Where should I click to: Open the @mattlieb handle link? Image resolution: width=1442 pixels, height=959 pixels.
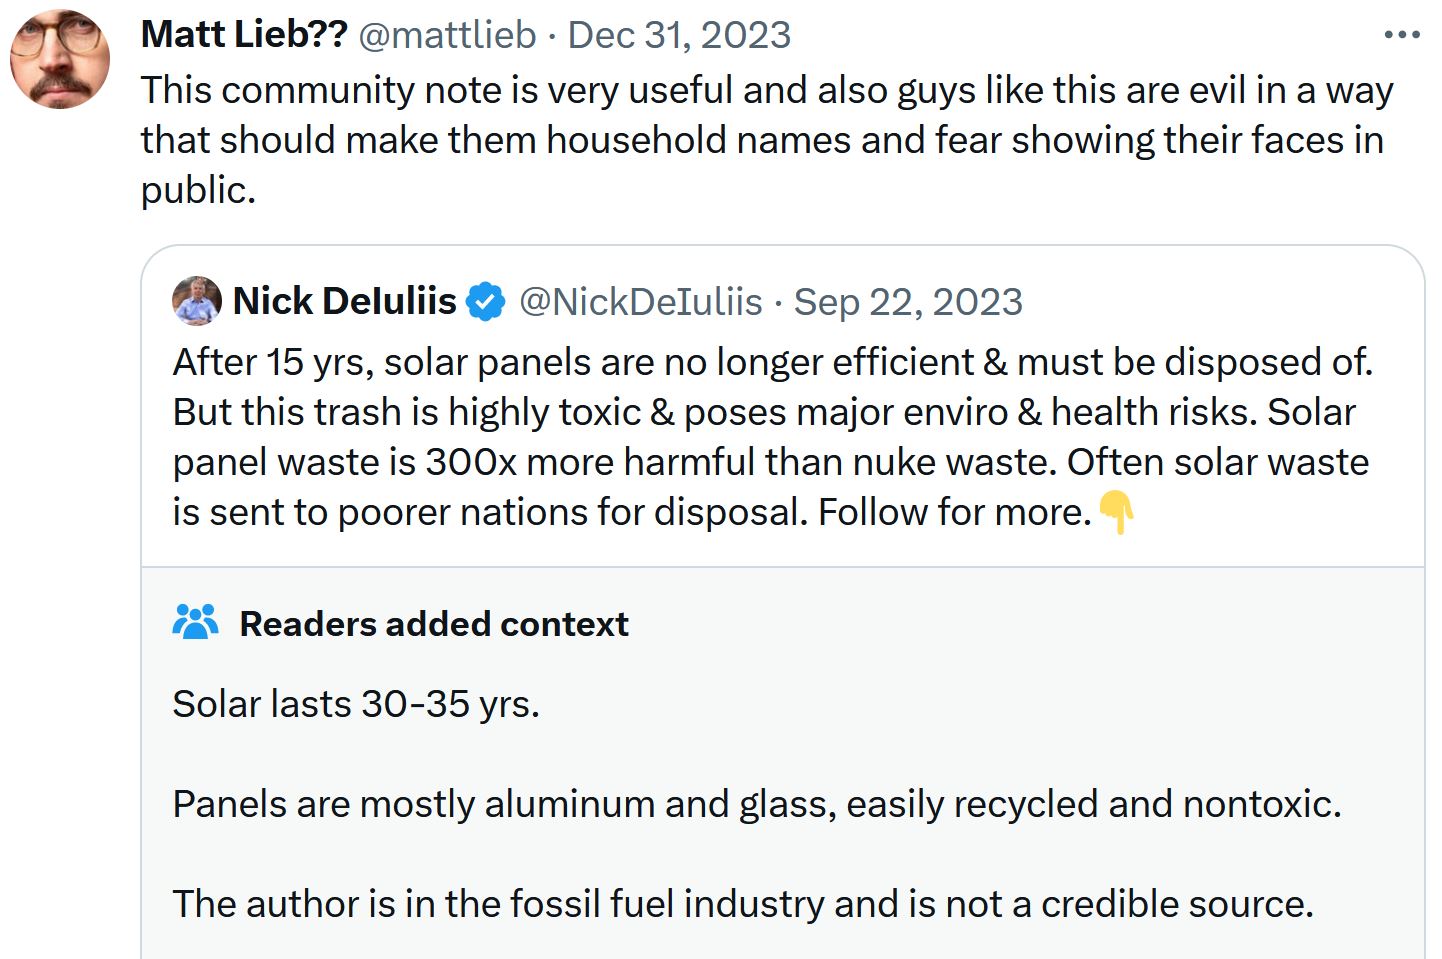pos(447,35)
